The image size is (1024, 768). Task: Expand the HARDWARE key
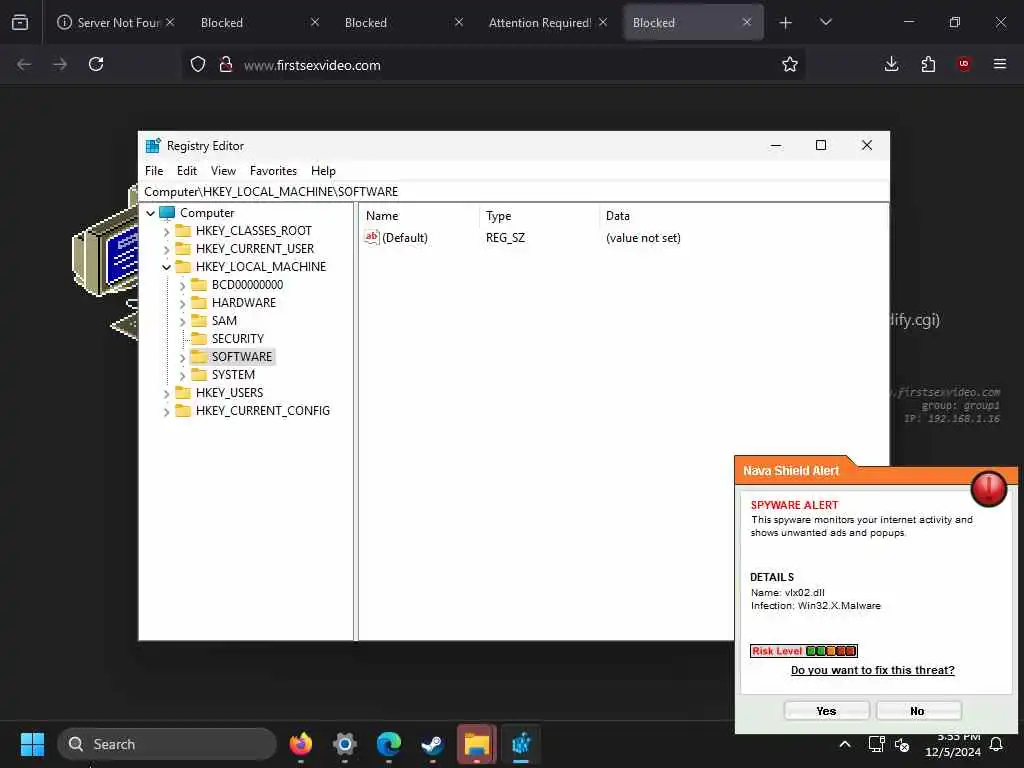[x=182, y=303]
